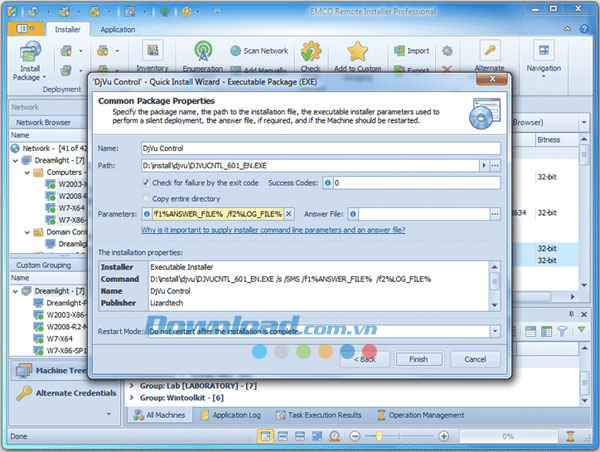Collapse the ribbon with the up arrow

tap(568, 29)
